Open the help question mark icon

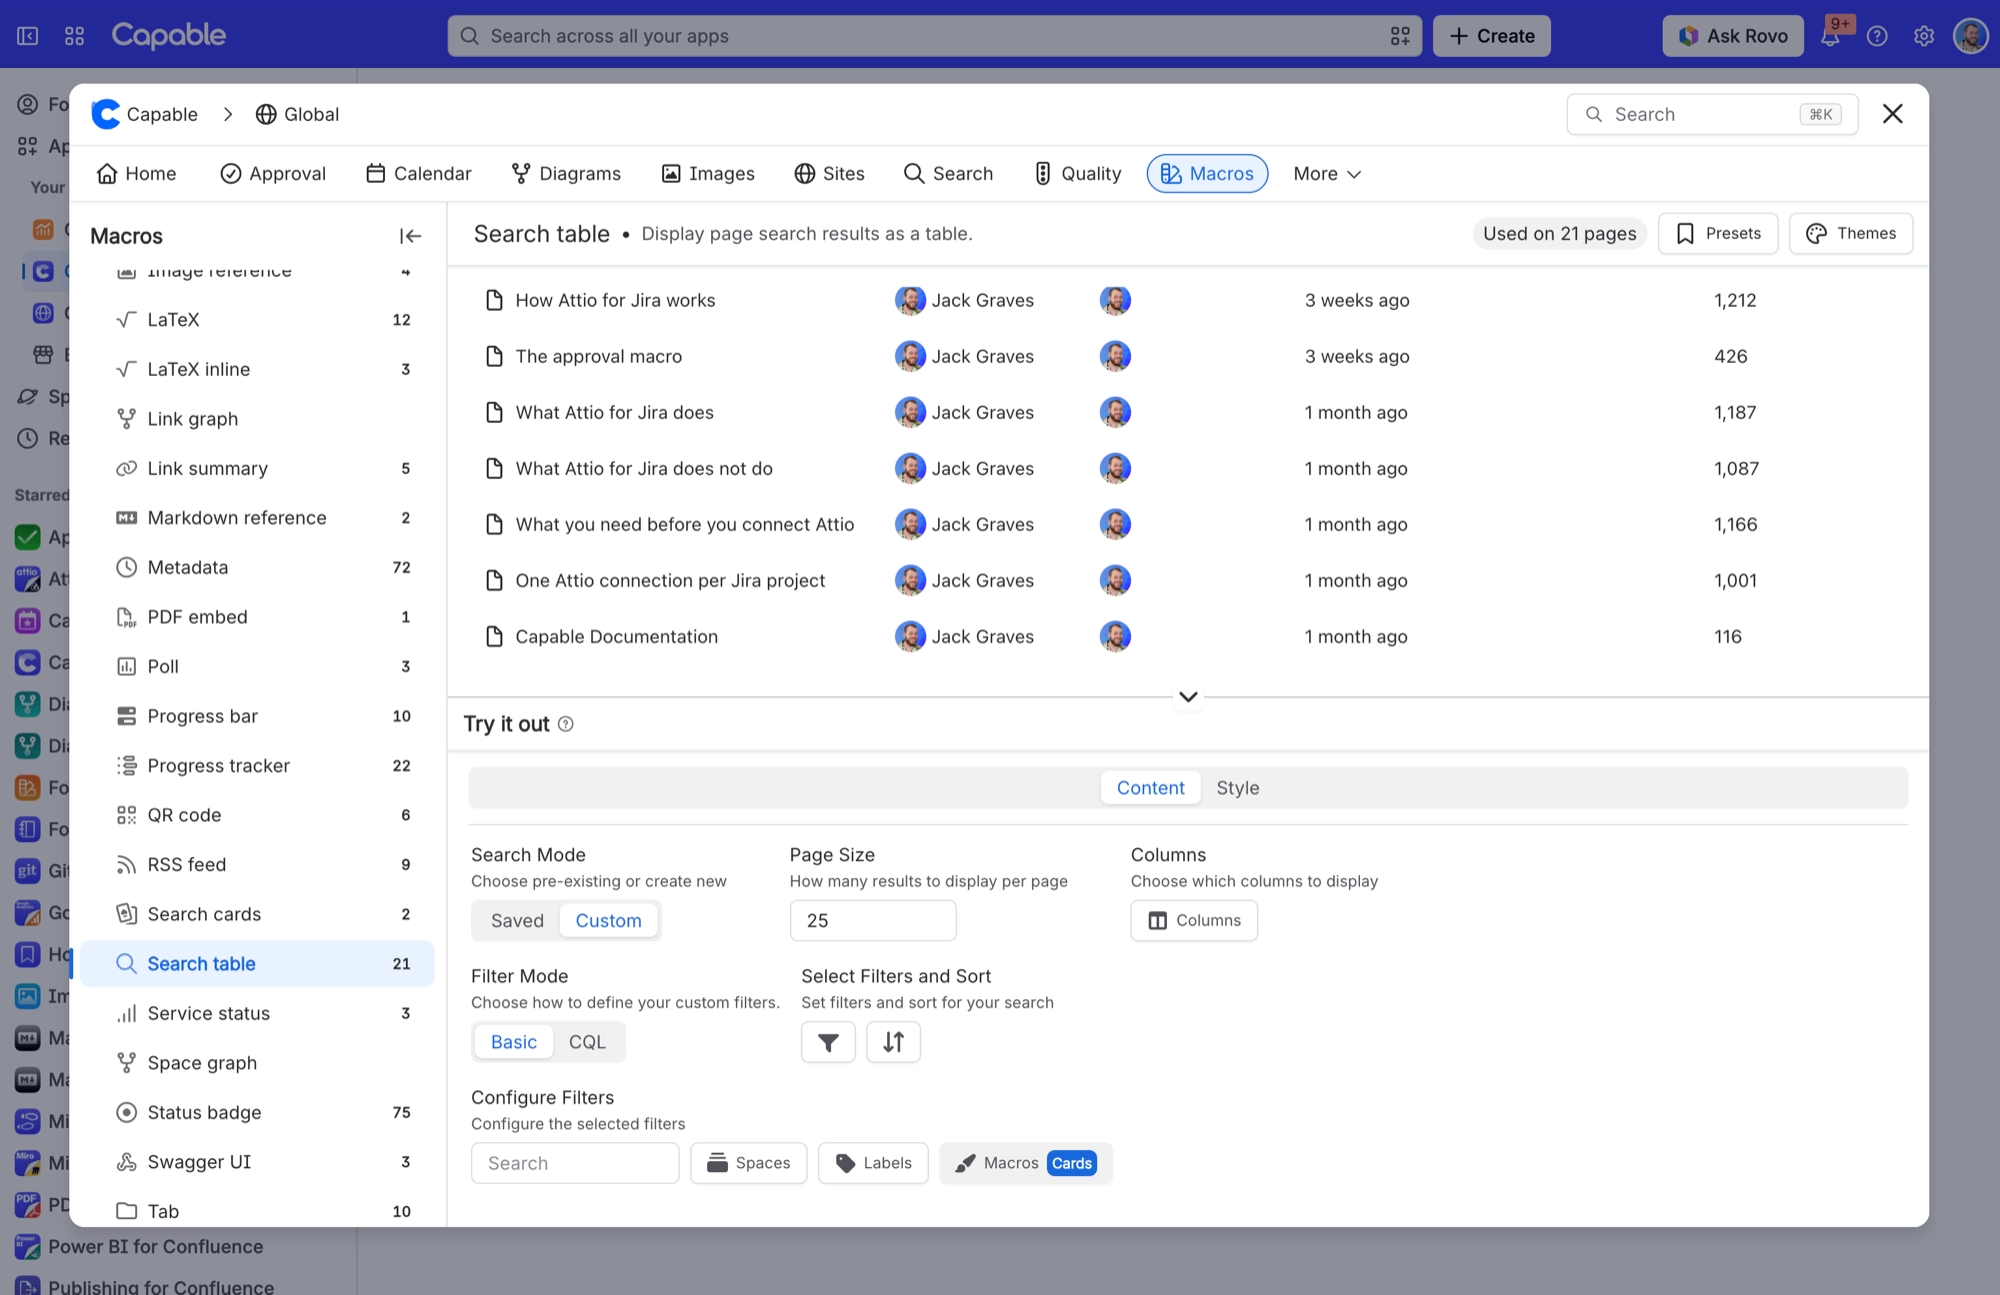click(1877, 36)
